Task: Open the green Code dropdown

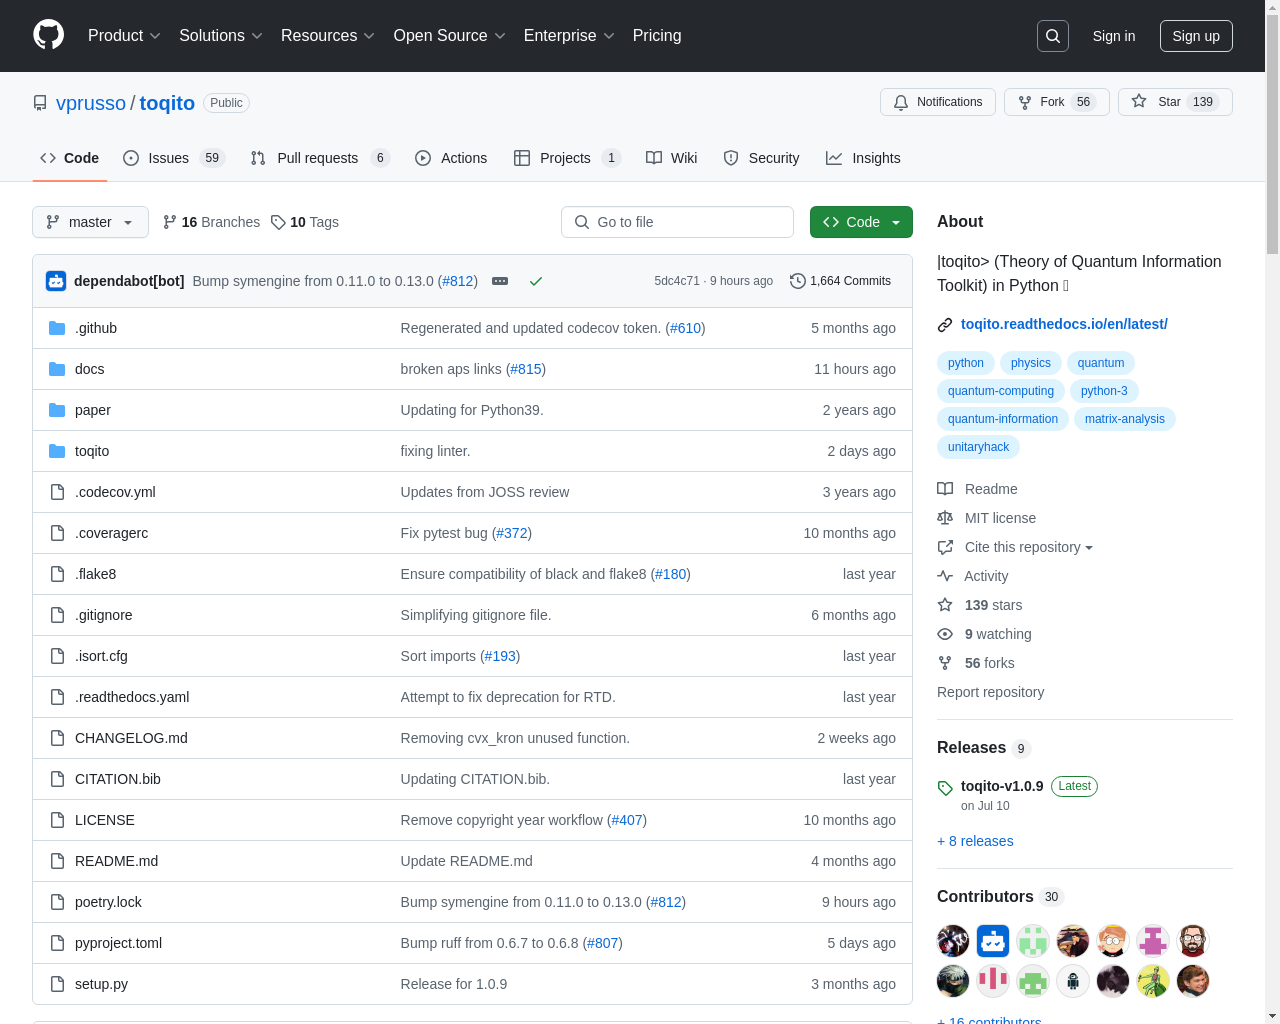Action: click(x=861, y=222)
